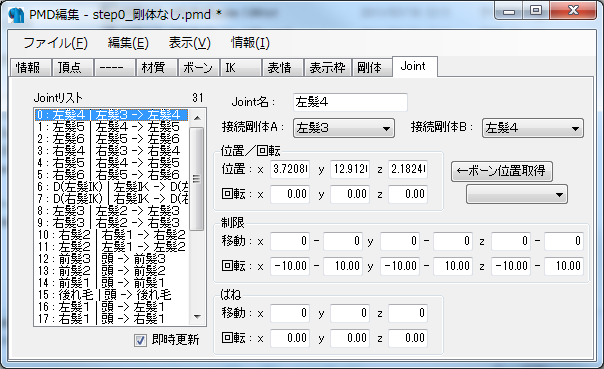Click 制限 回転 x minimum field -10.00
This screenshot has width=604, height=369.
point(290,266)
